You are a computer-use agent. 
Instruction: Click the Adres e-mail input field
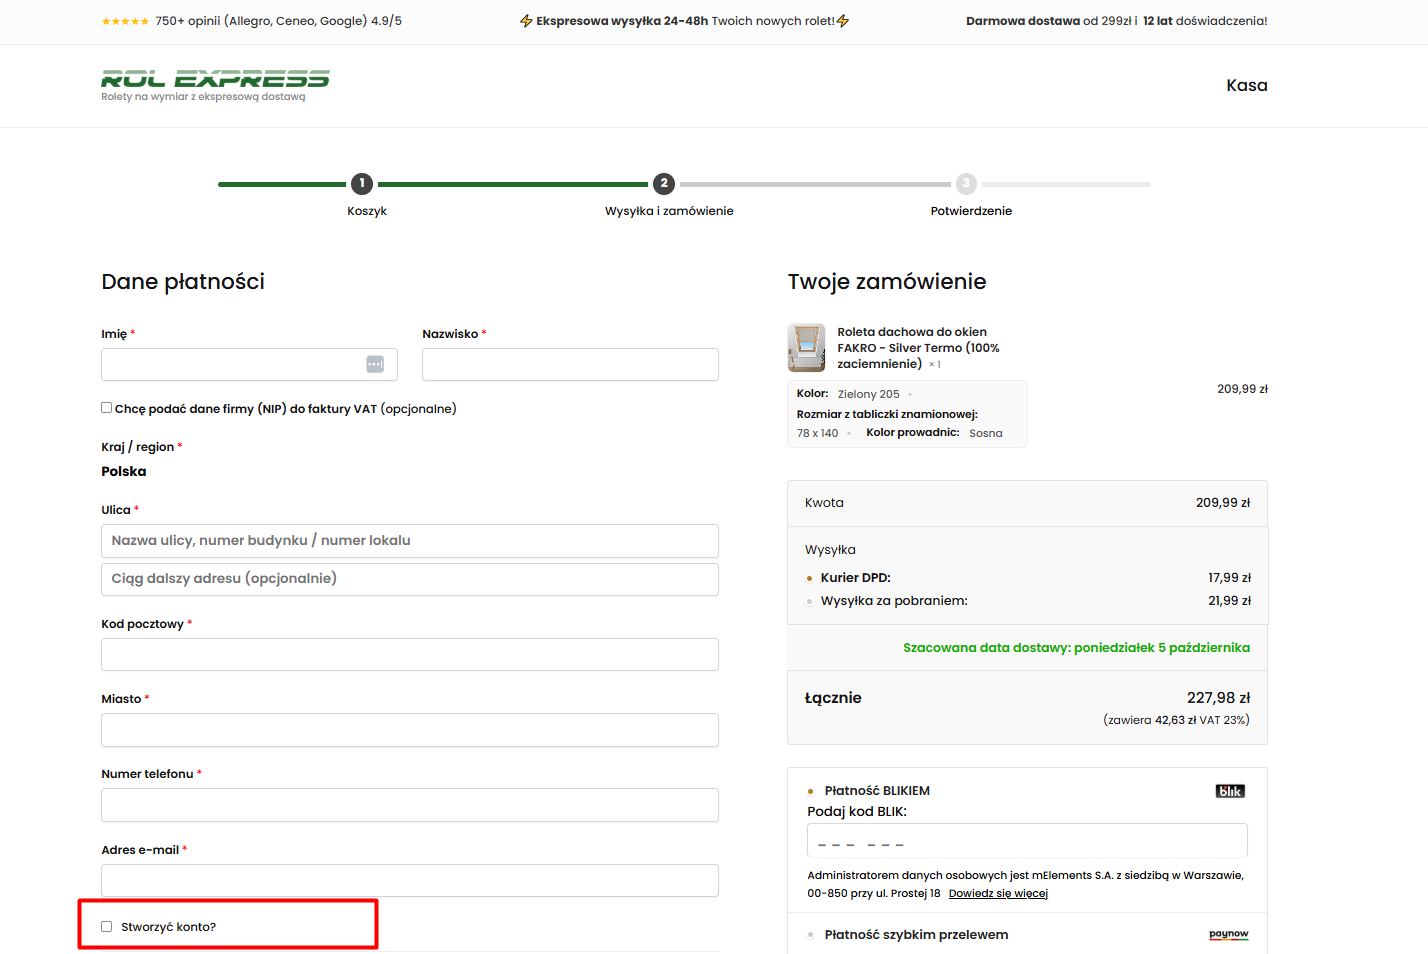click(410, 881)
